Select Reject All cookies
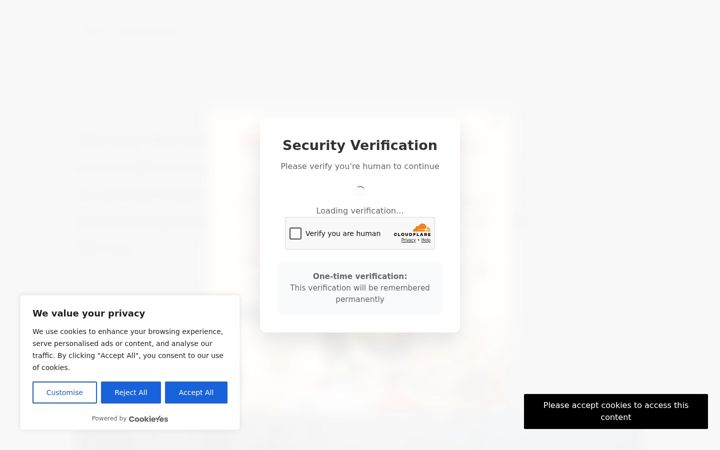The width and height of the screenshot is (720, 450). click(131, 393)
